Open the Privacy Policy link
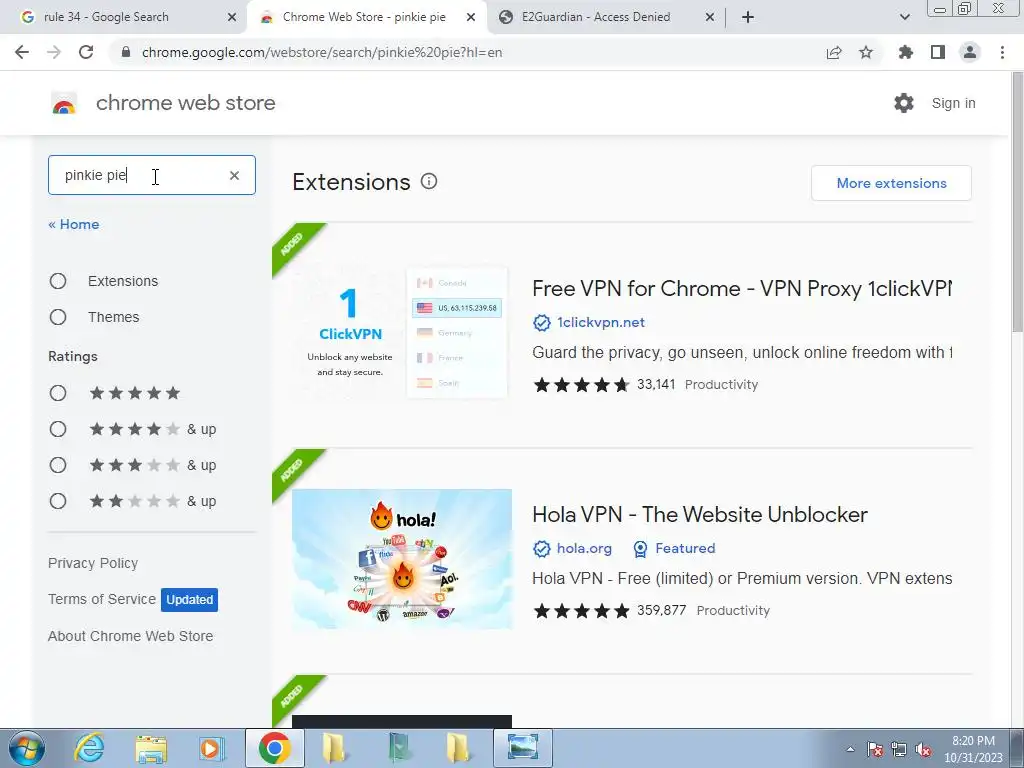1024x768 pixels. point(93,563)
